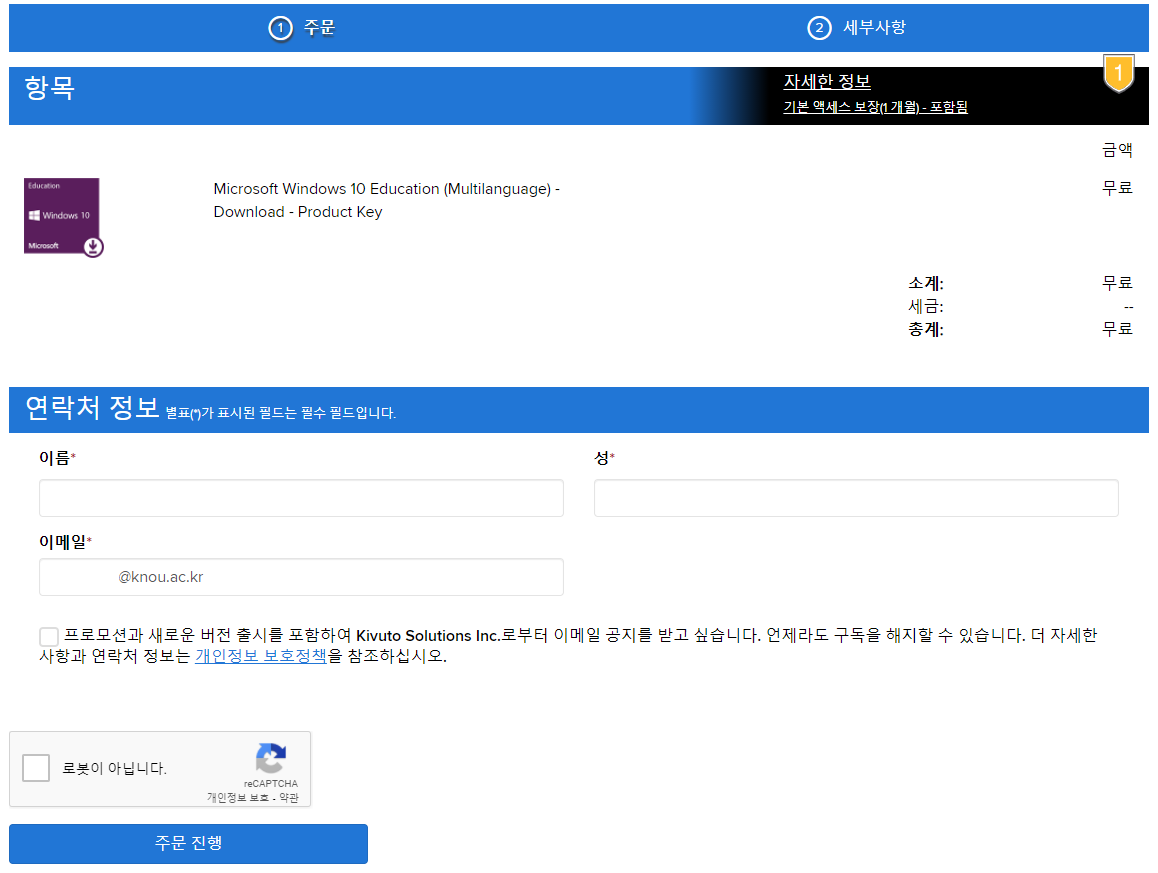This screenshot has width=1158, height=873.
Task: Open reCAPTCHA 약관 link
Action: pos(289,798)
